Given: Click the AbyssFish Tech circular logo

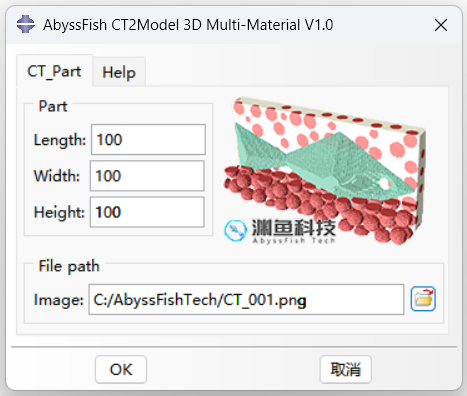Looking at the screenshot, I should click(236, 230).
